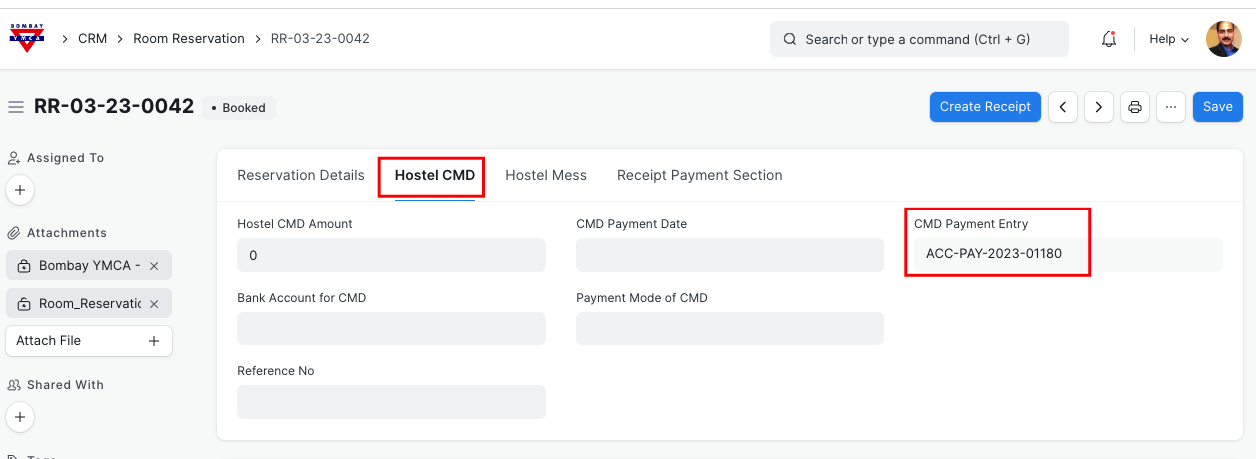Viewport: 1256px width, 459px height.
Task: Share document using plus button
Action: 20,416
